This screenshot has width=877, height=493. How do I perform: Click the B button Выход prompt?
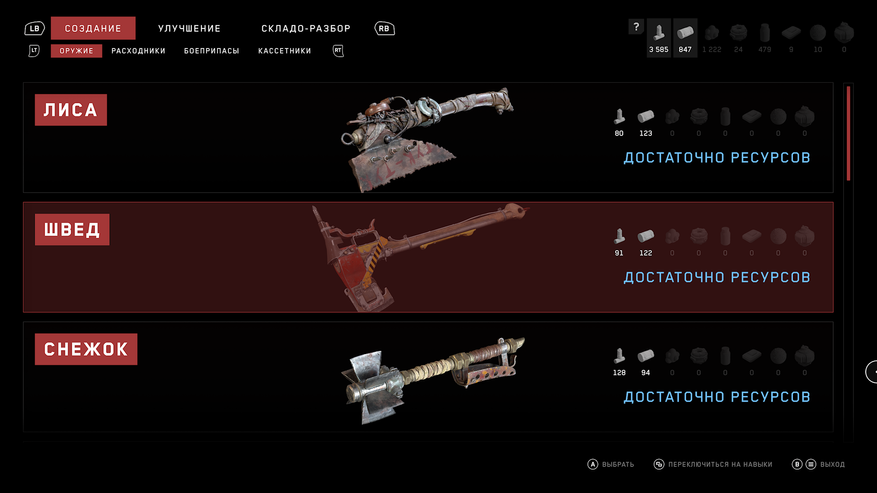818,464
